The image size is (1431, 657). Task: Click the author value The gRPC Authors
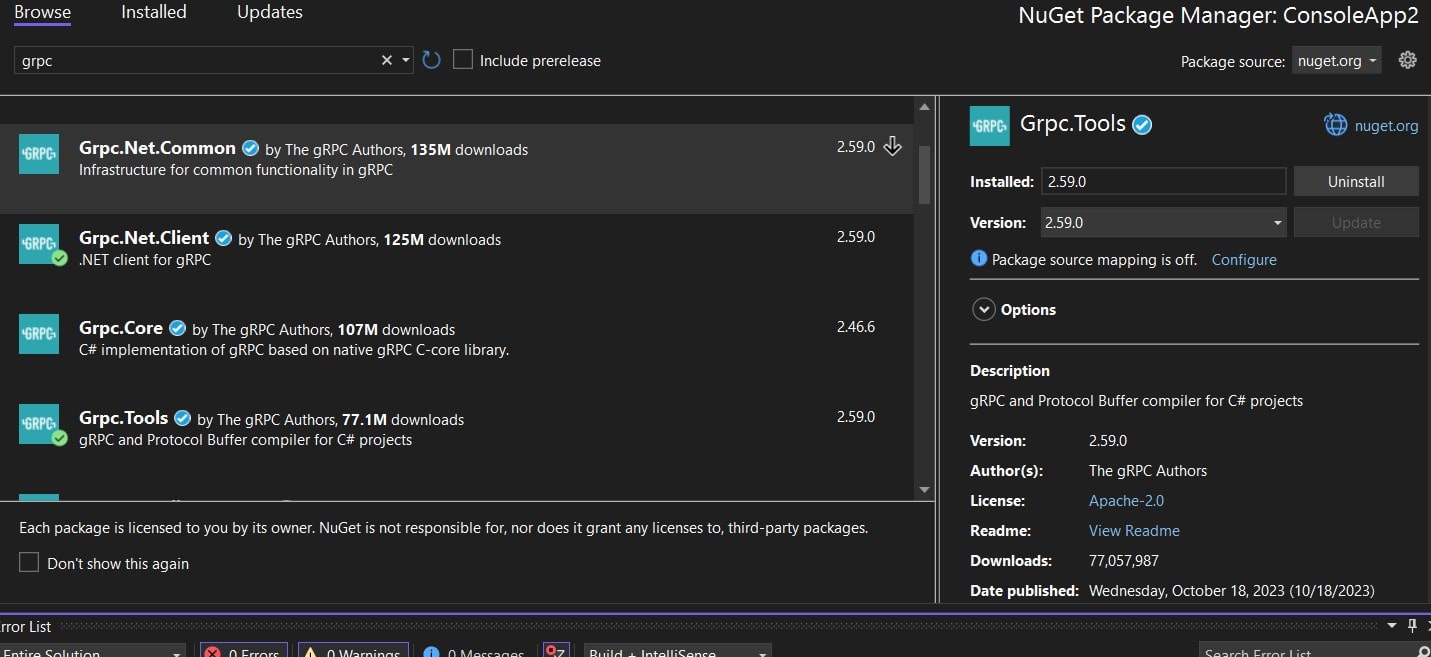1148,470
